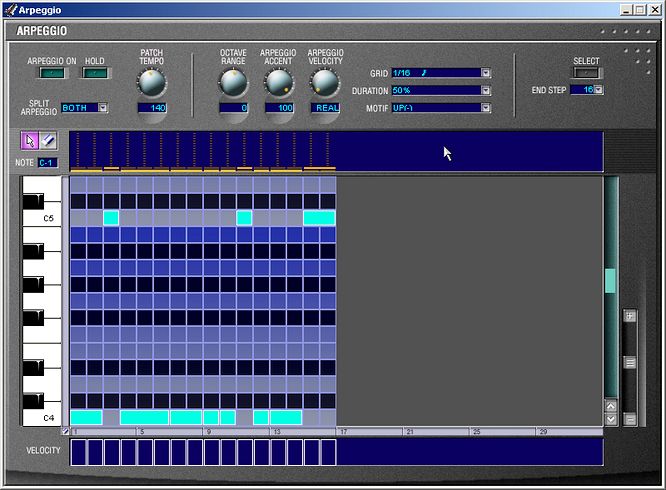The height and width of the screenshot is (490, 666).
Task: Click the first velocity bar
Action: point(78,452)
